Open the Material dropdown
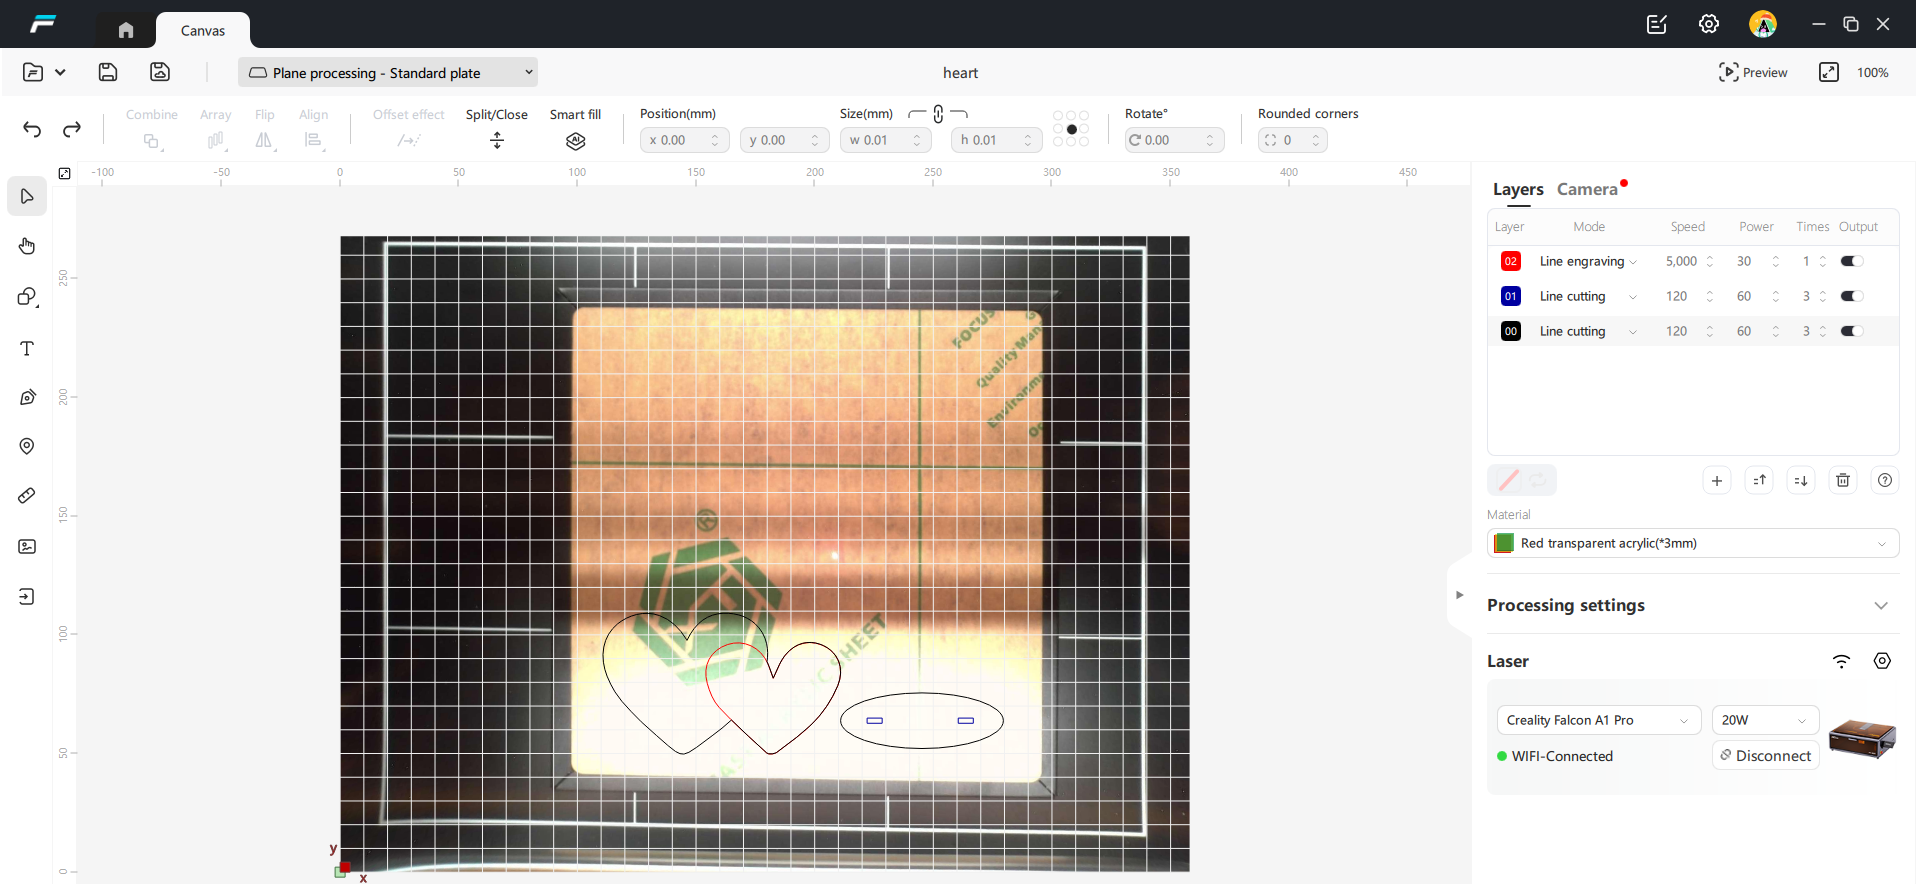1916x884 pixels. coord(1692,543)
